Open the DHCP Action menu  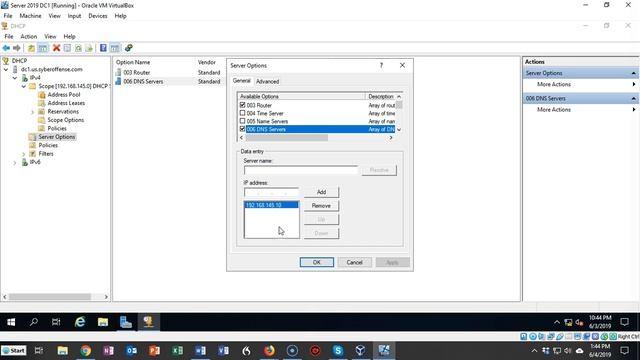pyautogui.click(x=29, y=36)
